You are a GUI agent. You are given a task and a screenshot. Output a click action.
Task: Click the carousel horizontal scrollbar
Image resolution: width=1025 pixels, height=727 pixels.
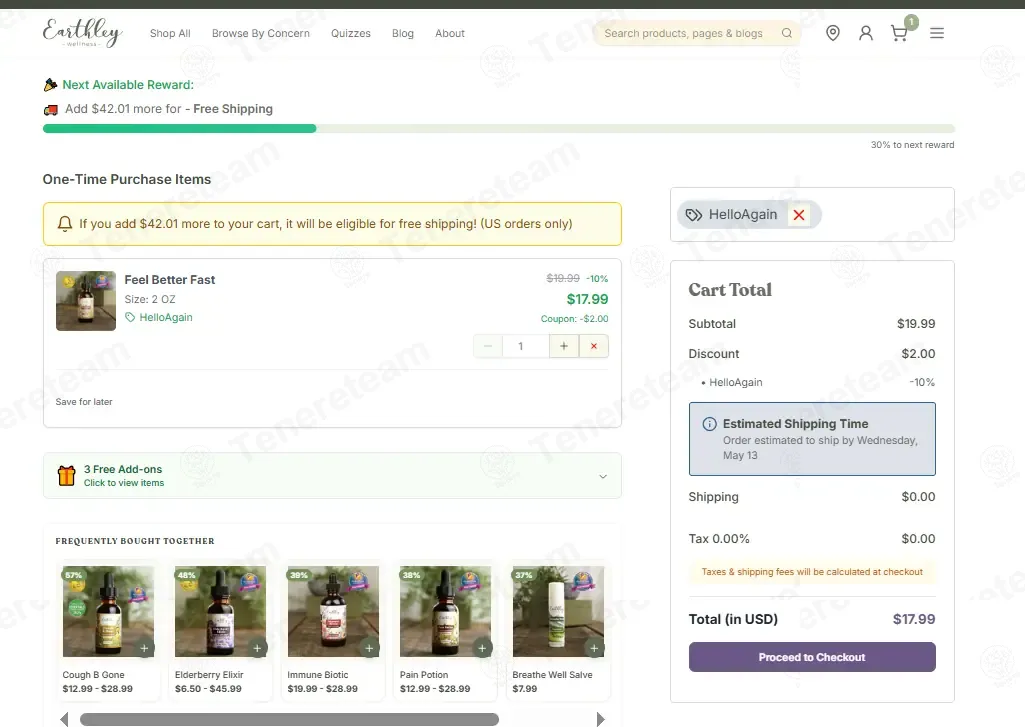click(289, 719)
